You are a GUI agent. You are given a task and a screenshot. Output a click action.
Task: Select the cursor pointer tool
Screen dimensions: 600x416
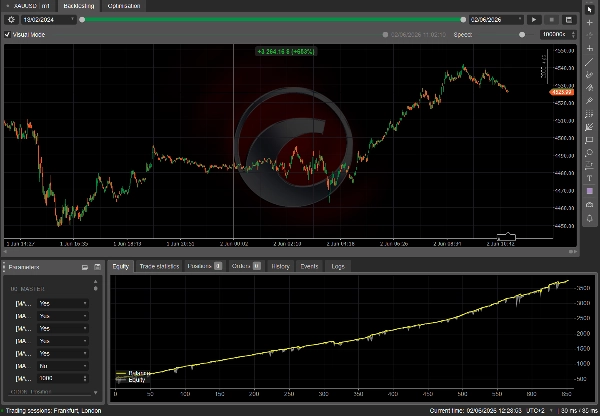pos(590,10)
